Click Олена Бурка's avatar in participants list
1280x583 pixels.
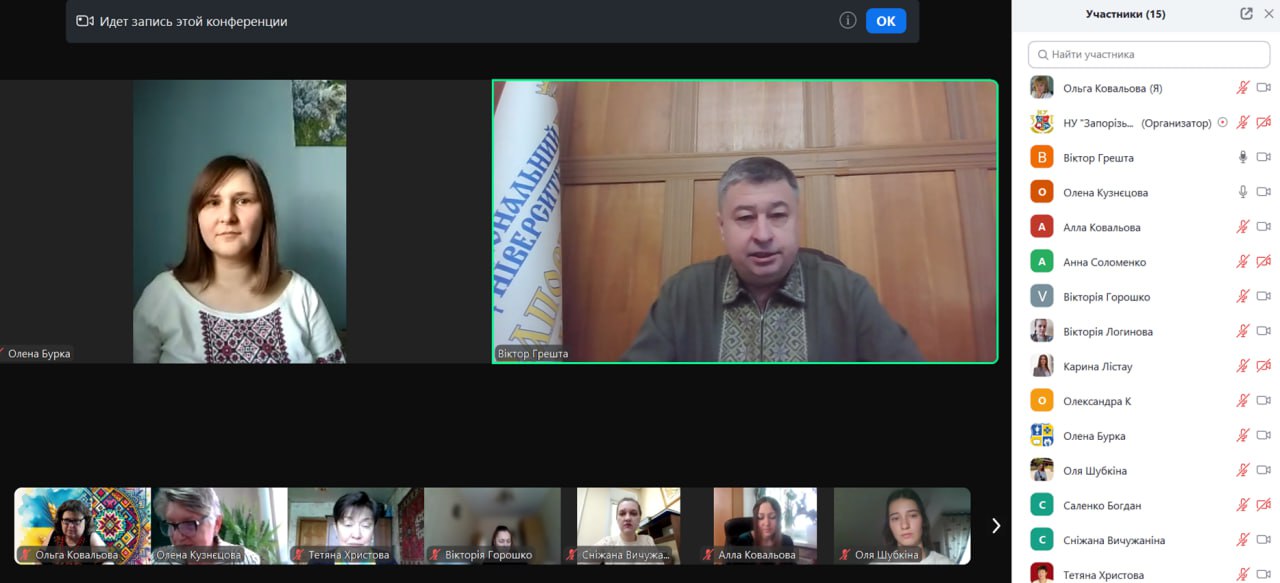tap(1042, 436)
